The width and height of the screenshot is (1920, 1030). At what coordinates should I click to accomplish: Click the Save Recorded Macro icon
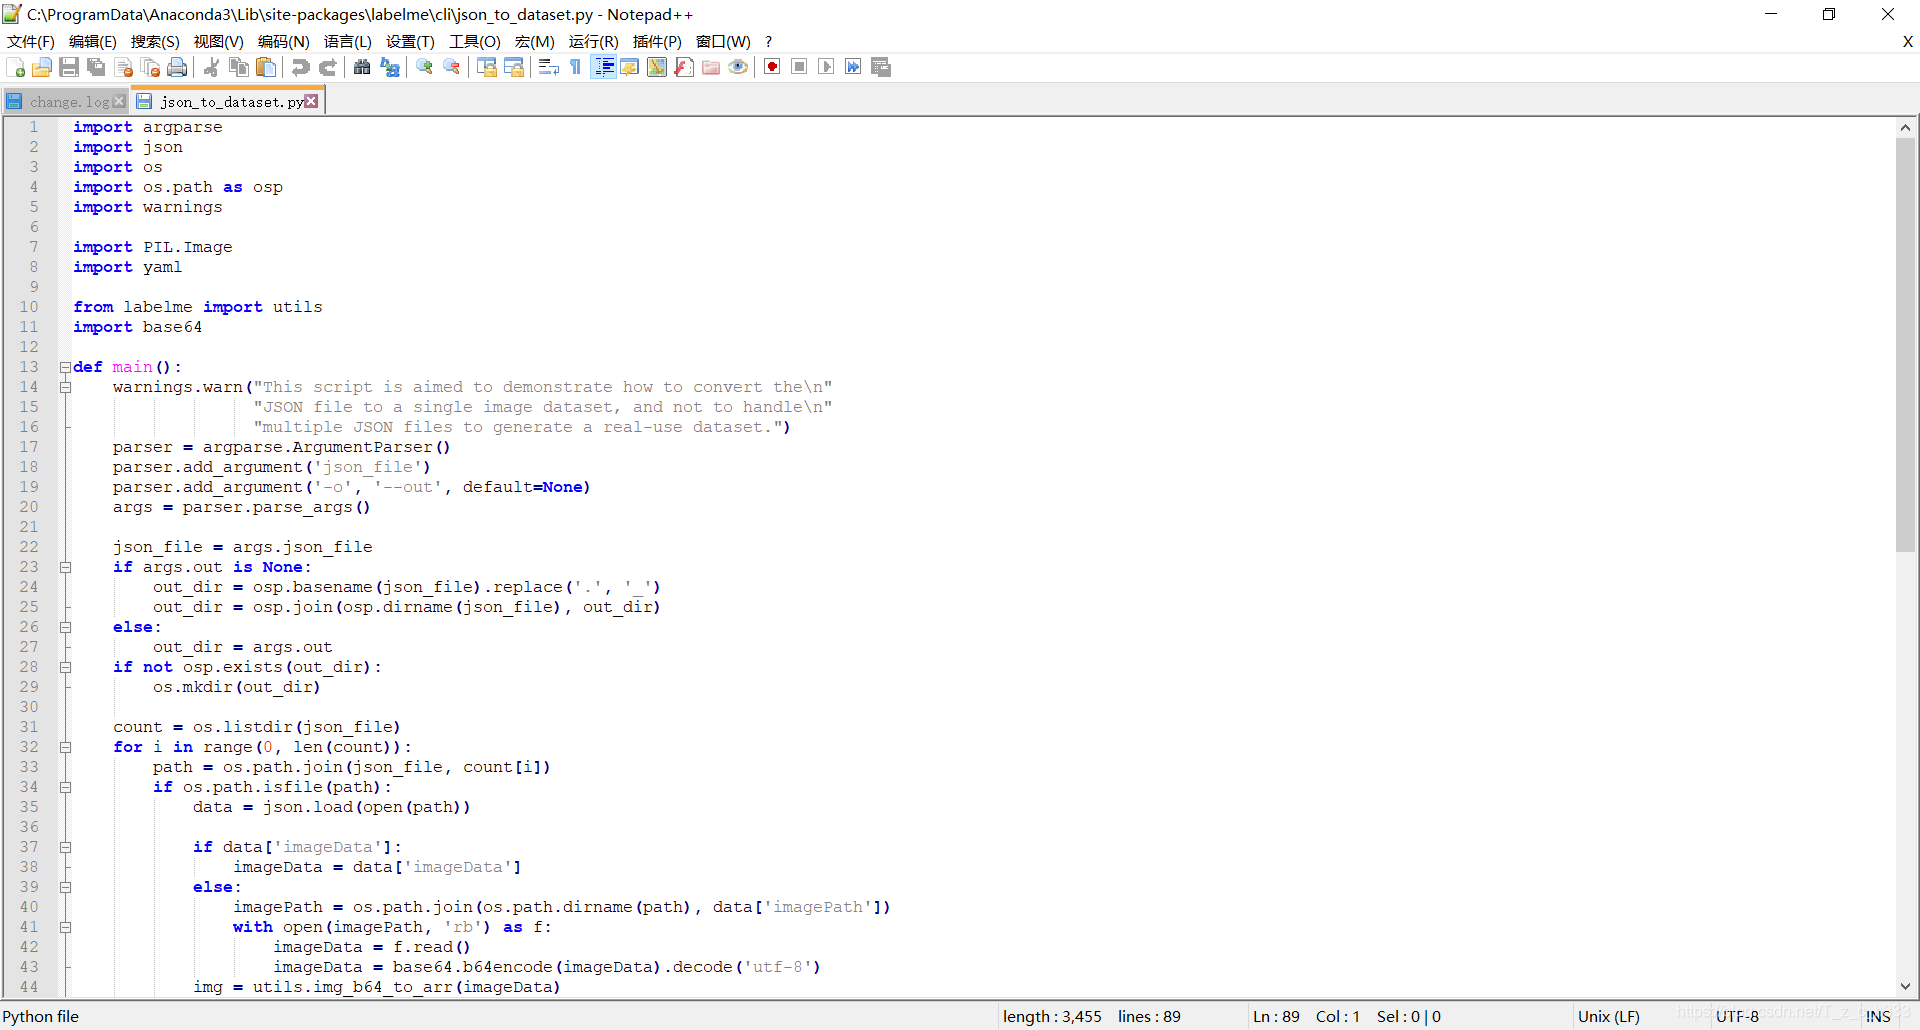click(881, 67)
